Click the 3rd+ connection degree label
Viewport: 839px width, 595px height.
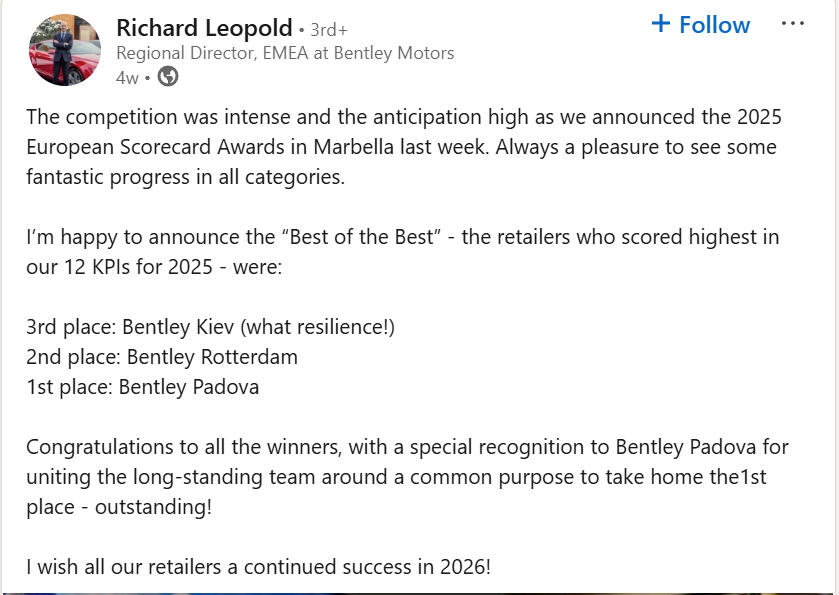[329, 29]
